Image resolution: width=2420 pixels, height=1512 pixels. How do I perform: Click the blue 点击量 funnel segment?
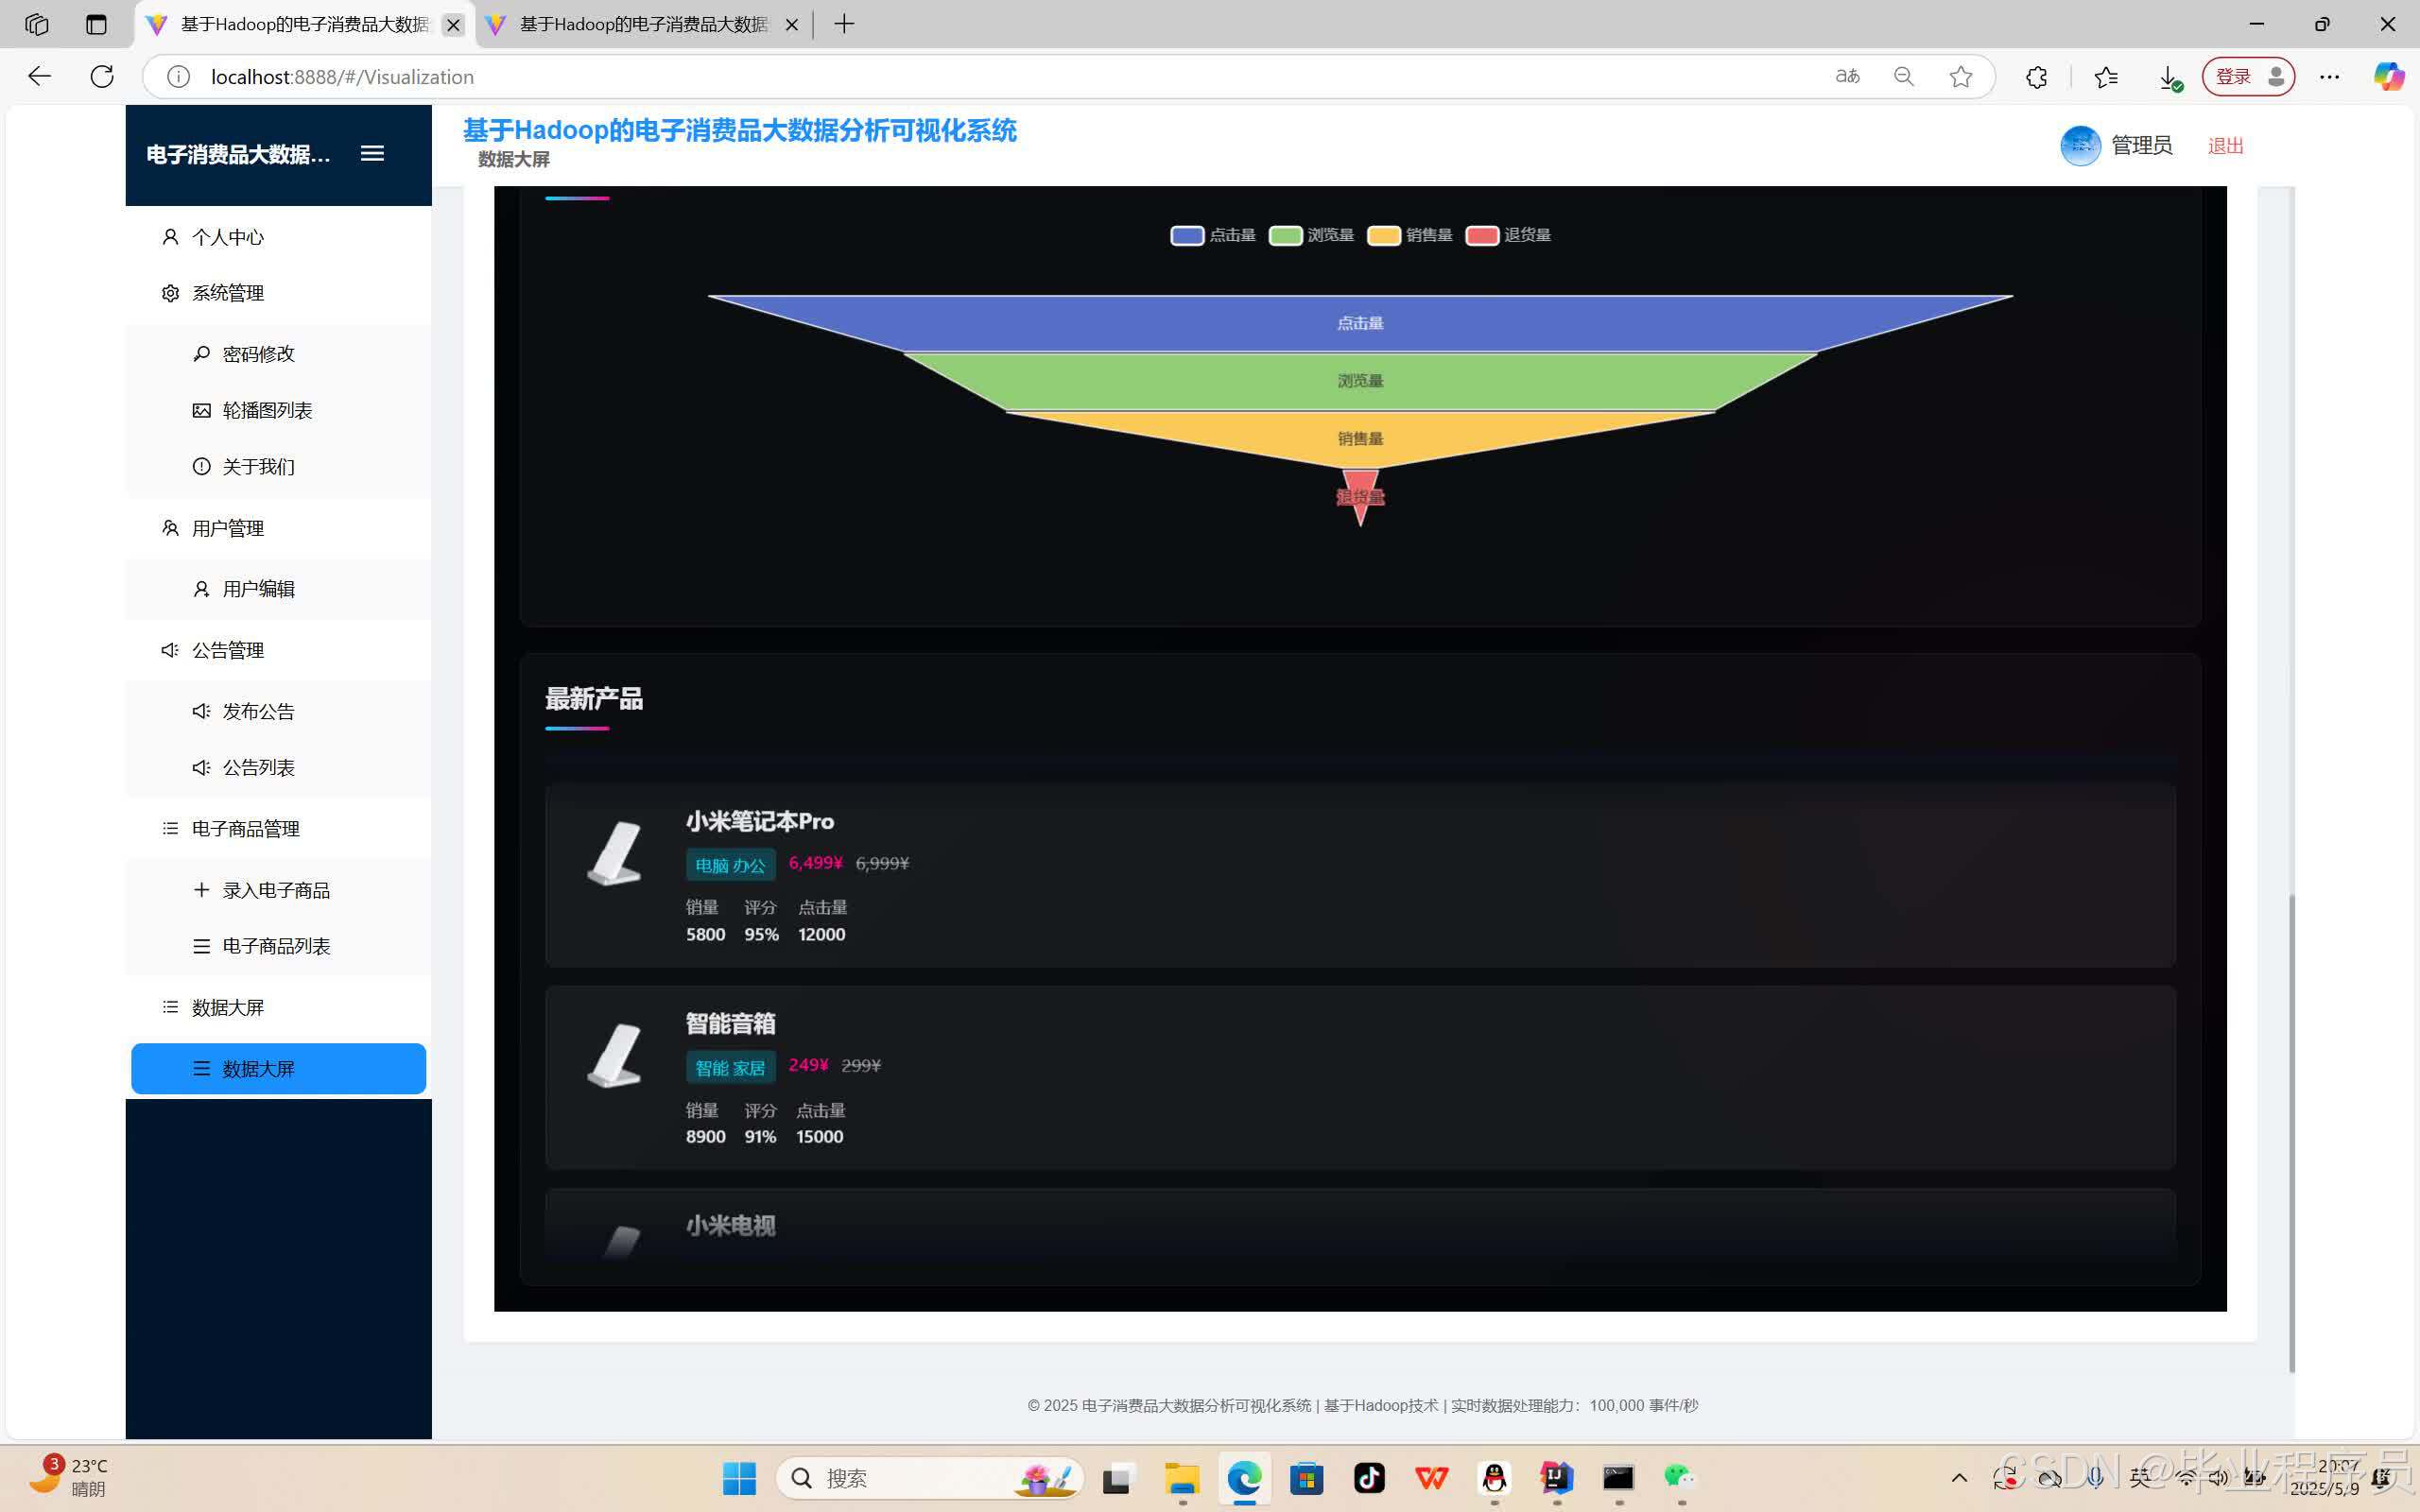(x=1360, y=323)
